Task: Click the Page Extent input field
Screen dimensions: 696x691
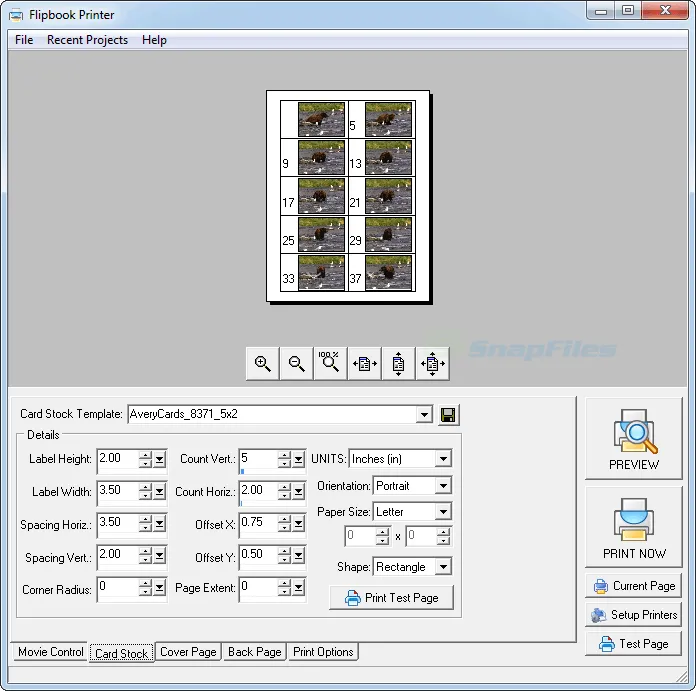Action: (259, 588)
